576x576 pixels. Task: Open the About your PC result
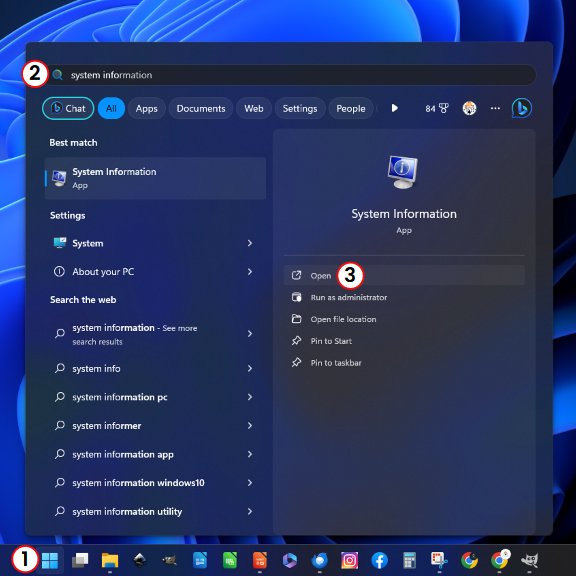(x=155, y=272)
